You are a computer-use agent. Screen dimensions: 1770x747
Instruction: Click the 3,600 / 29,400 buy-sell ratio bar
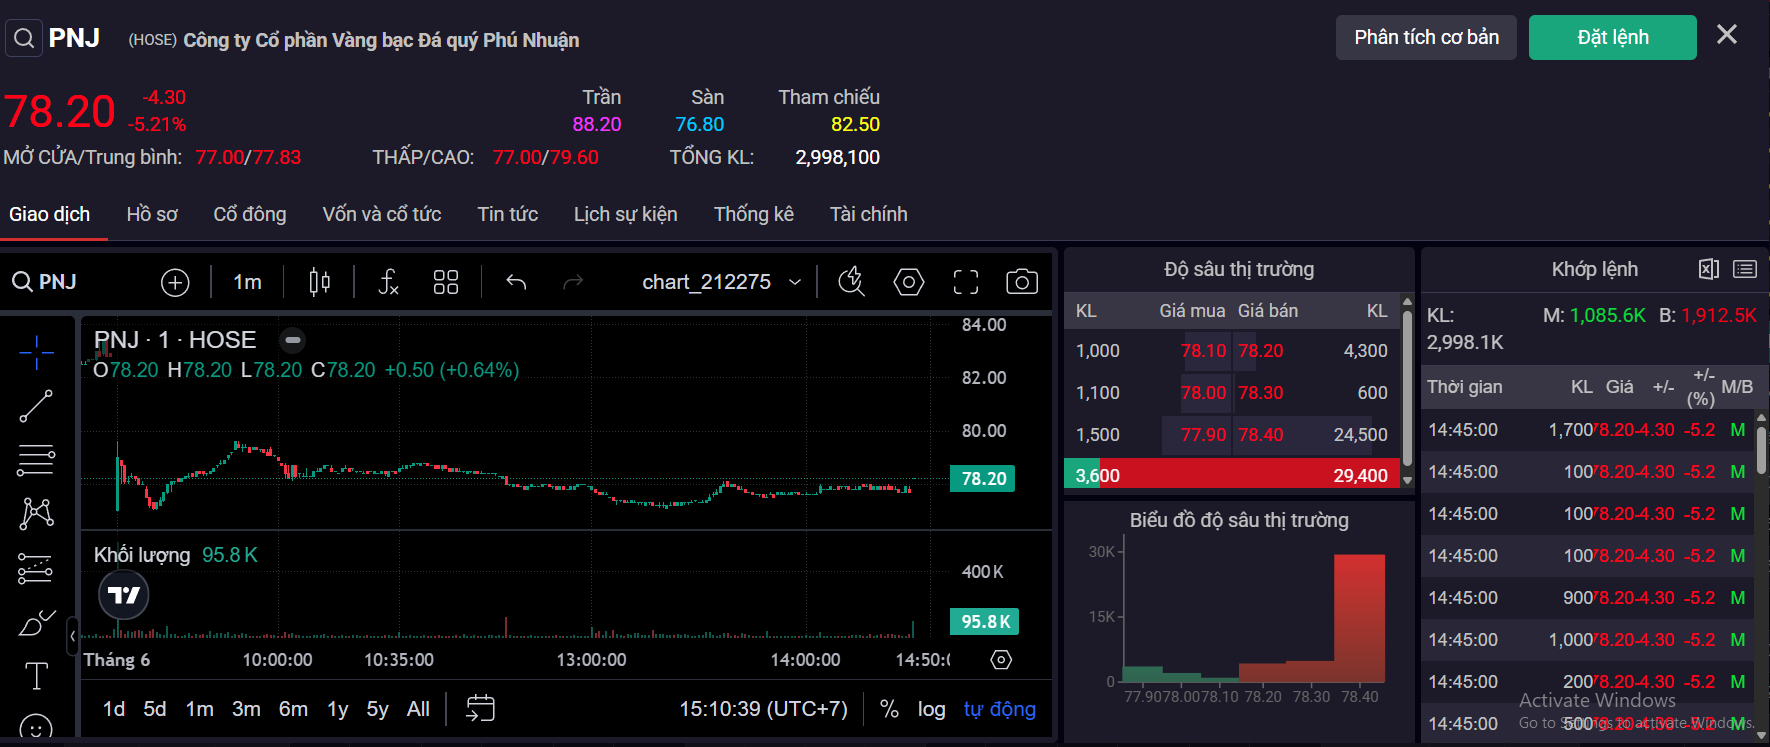click(x=1232, y=475)
